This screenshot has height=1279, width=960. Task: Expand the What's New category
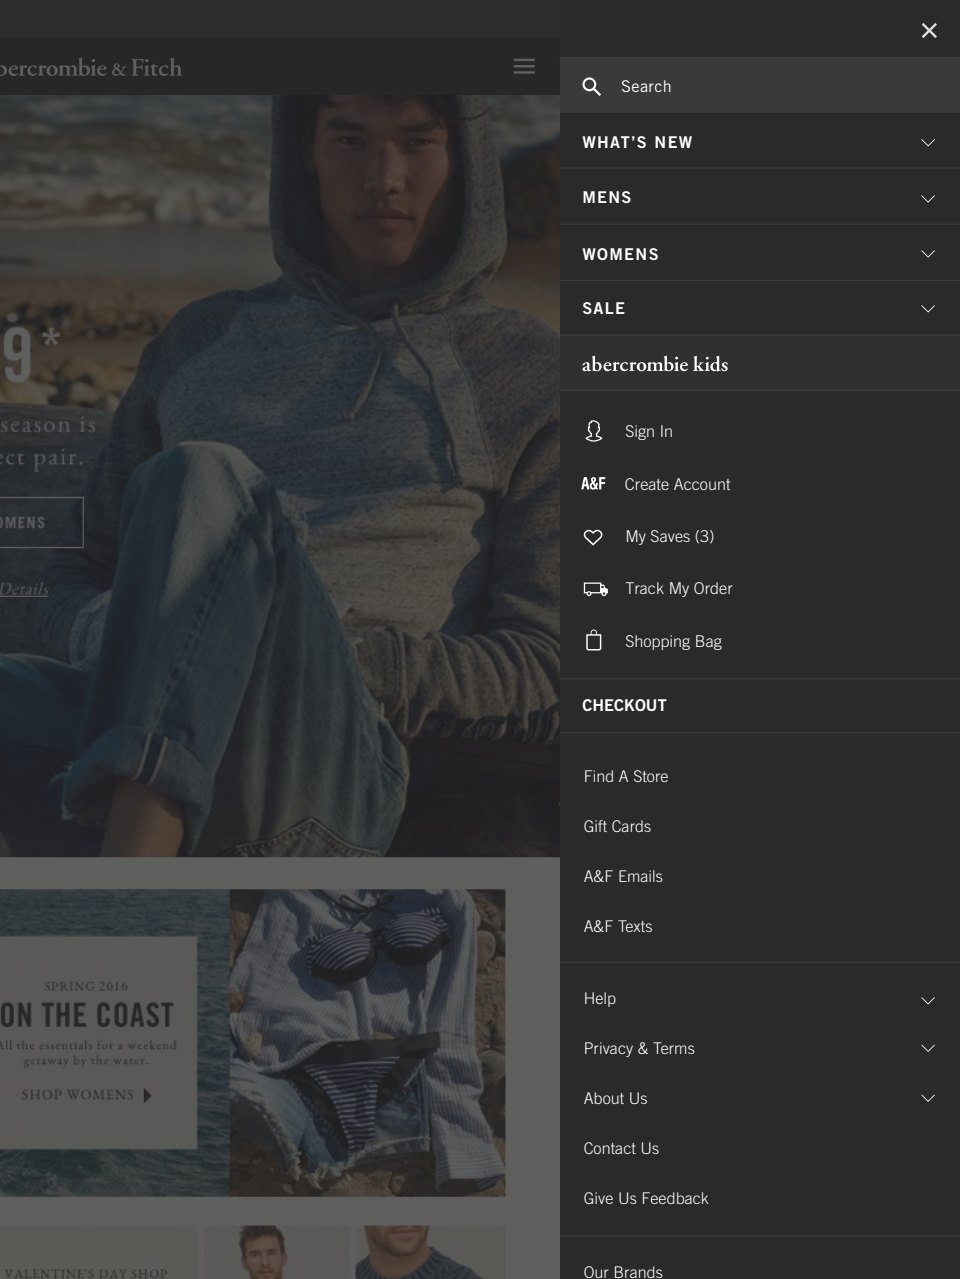927,143
